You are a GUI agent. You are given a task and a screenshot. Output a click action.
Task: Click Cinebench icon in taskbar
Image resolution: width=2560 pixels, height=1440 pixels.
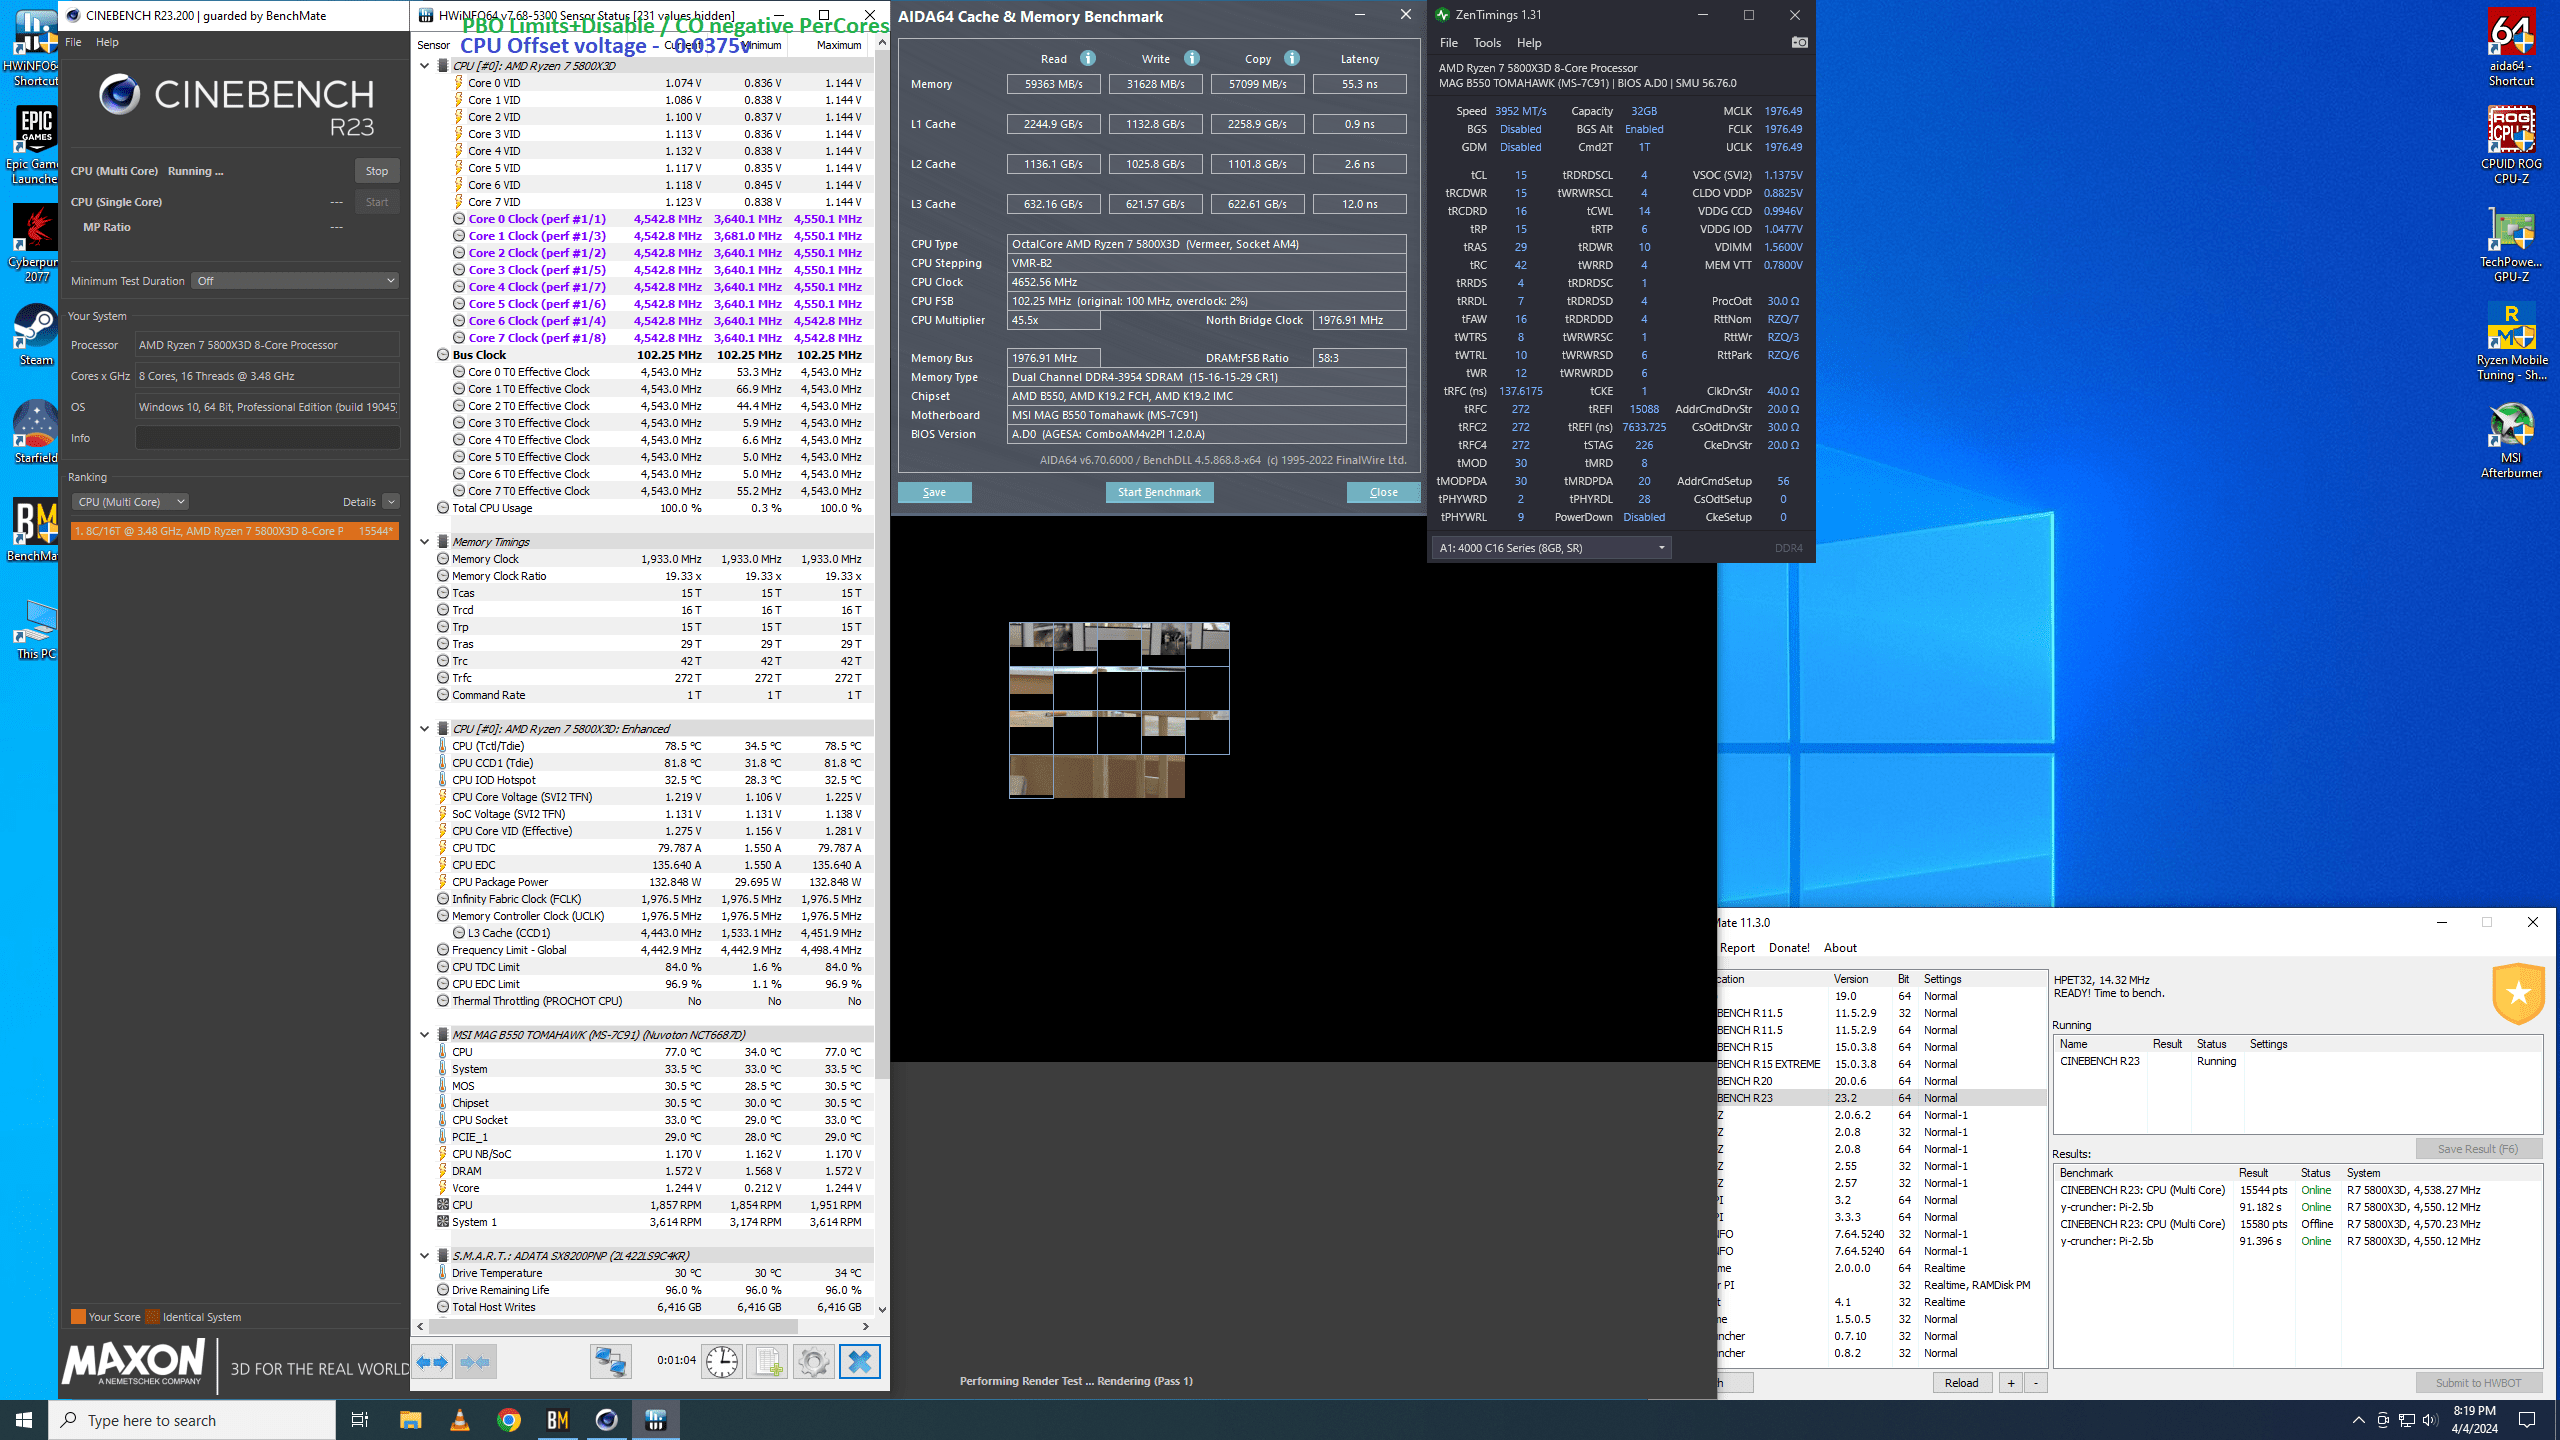[x=606, y=1420]
